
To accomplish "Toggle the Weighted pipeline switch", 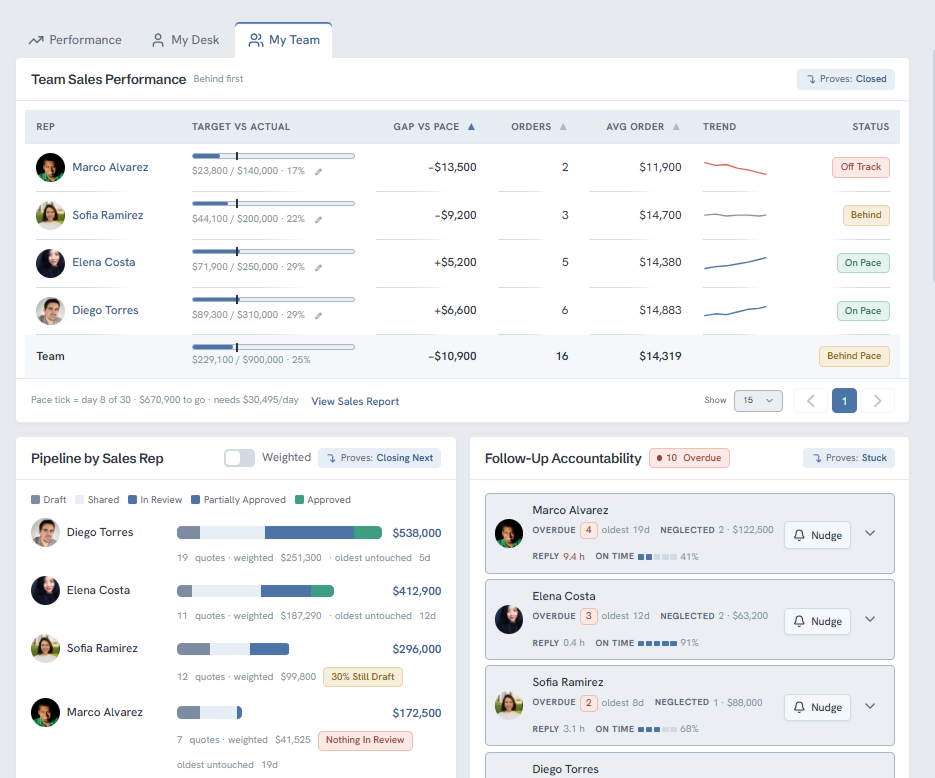I will pos(239,458).
